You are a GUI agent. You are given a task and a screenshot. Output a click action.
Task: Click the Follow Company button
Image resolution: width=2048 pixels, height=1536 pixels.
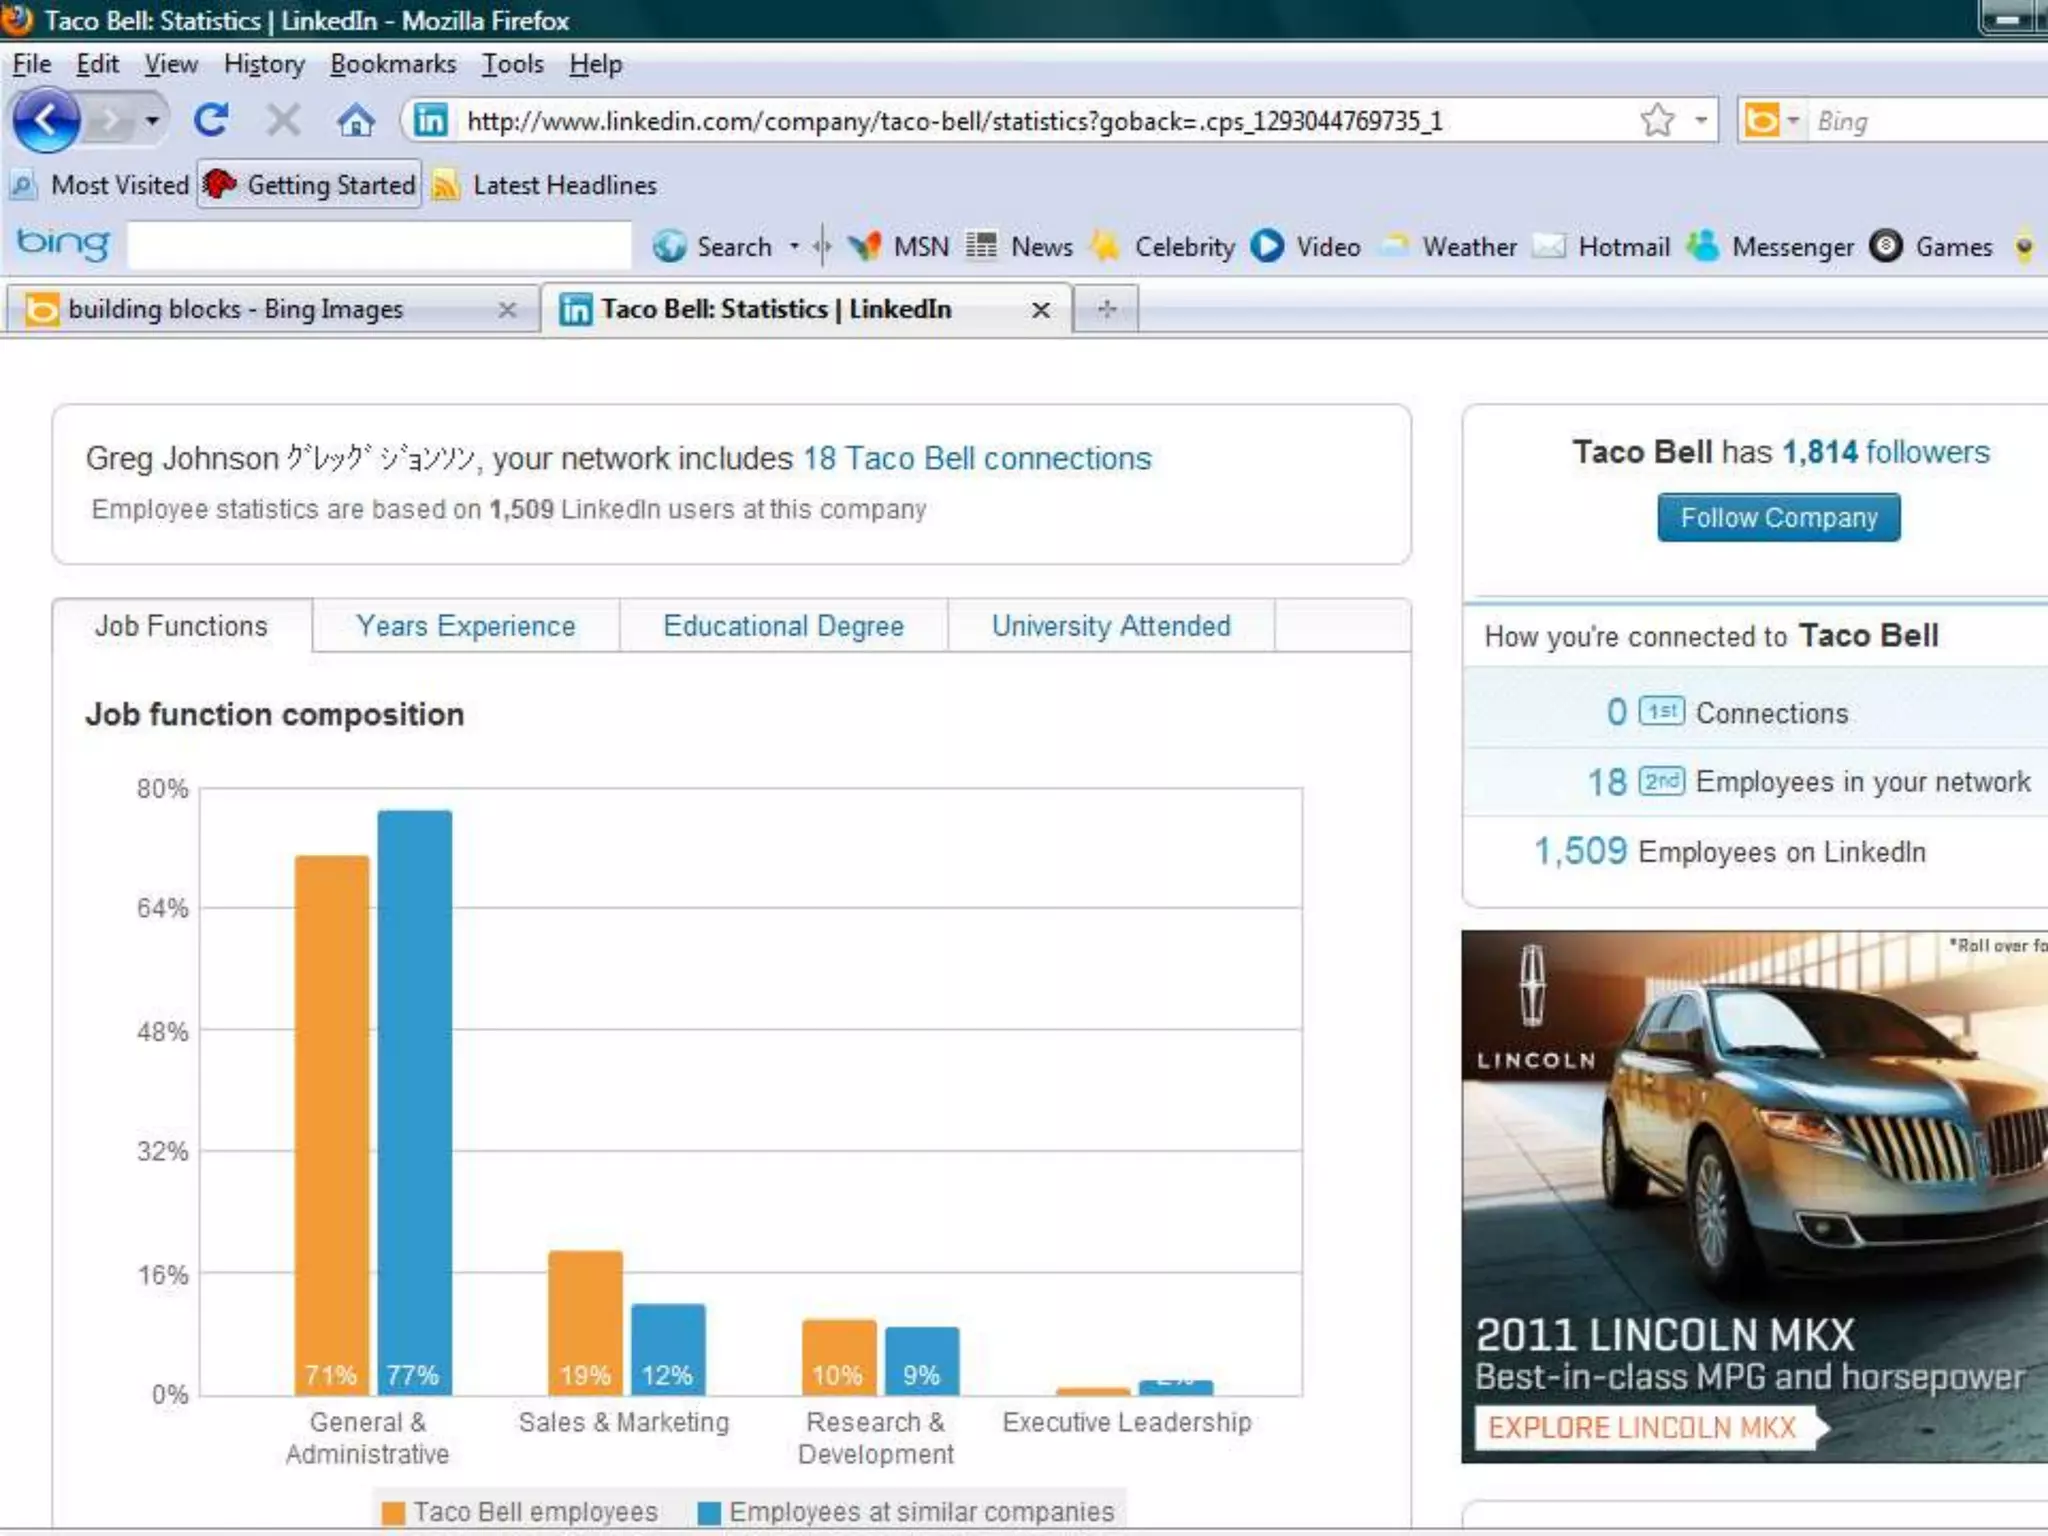coord(1778,517)
